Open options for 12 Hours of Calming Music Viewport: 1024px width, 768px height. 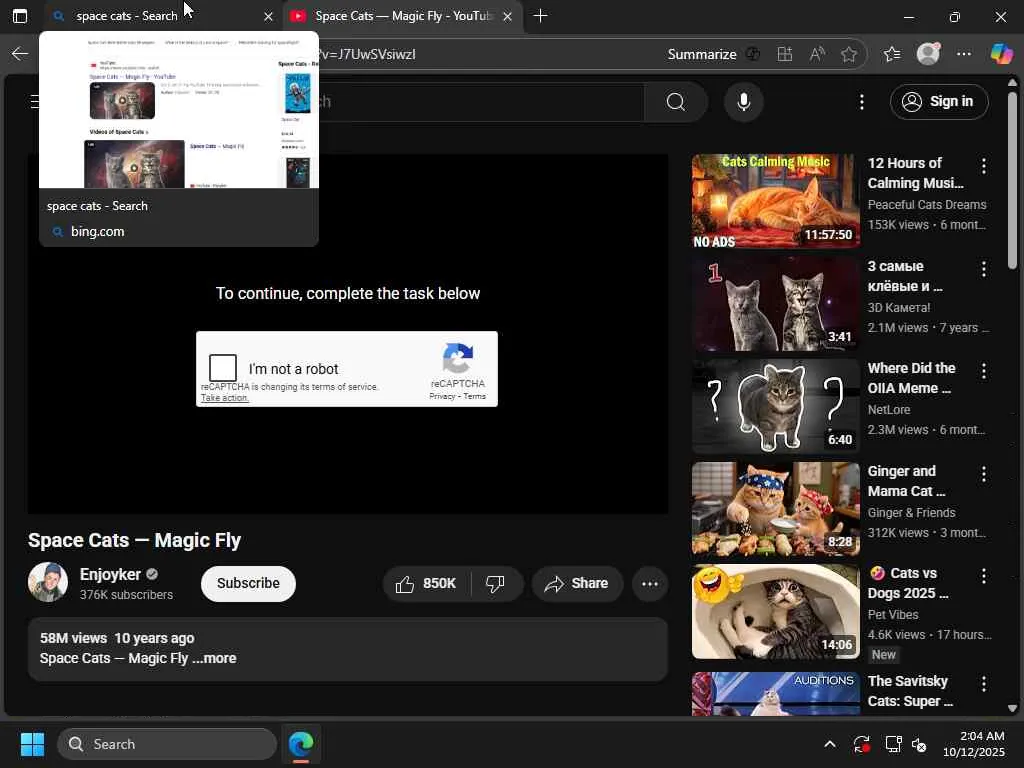(x=984, y=166)
